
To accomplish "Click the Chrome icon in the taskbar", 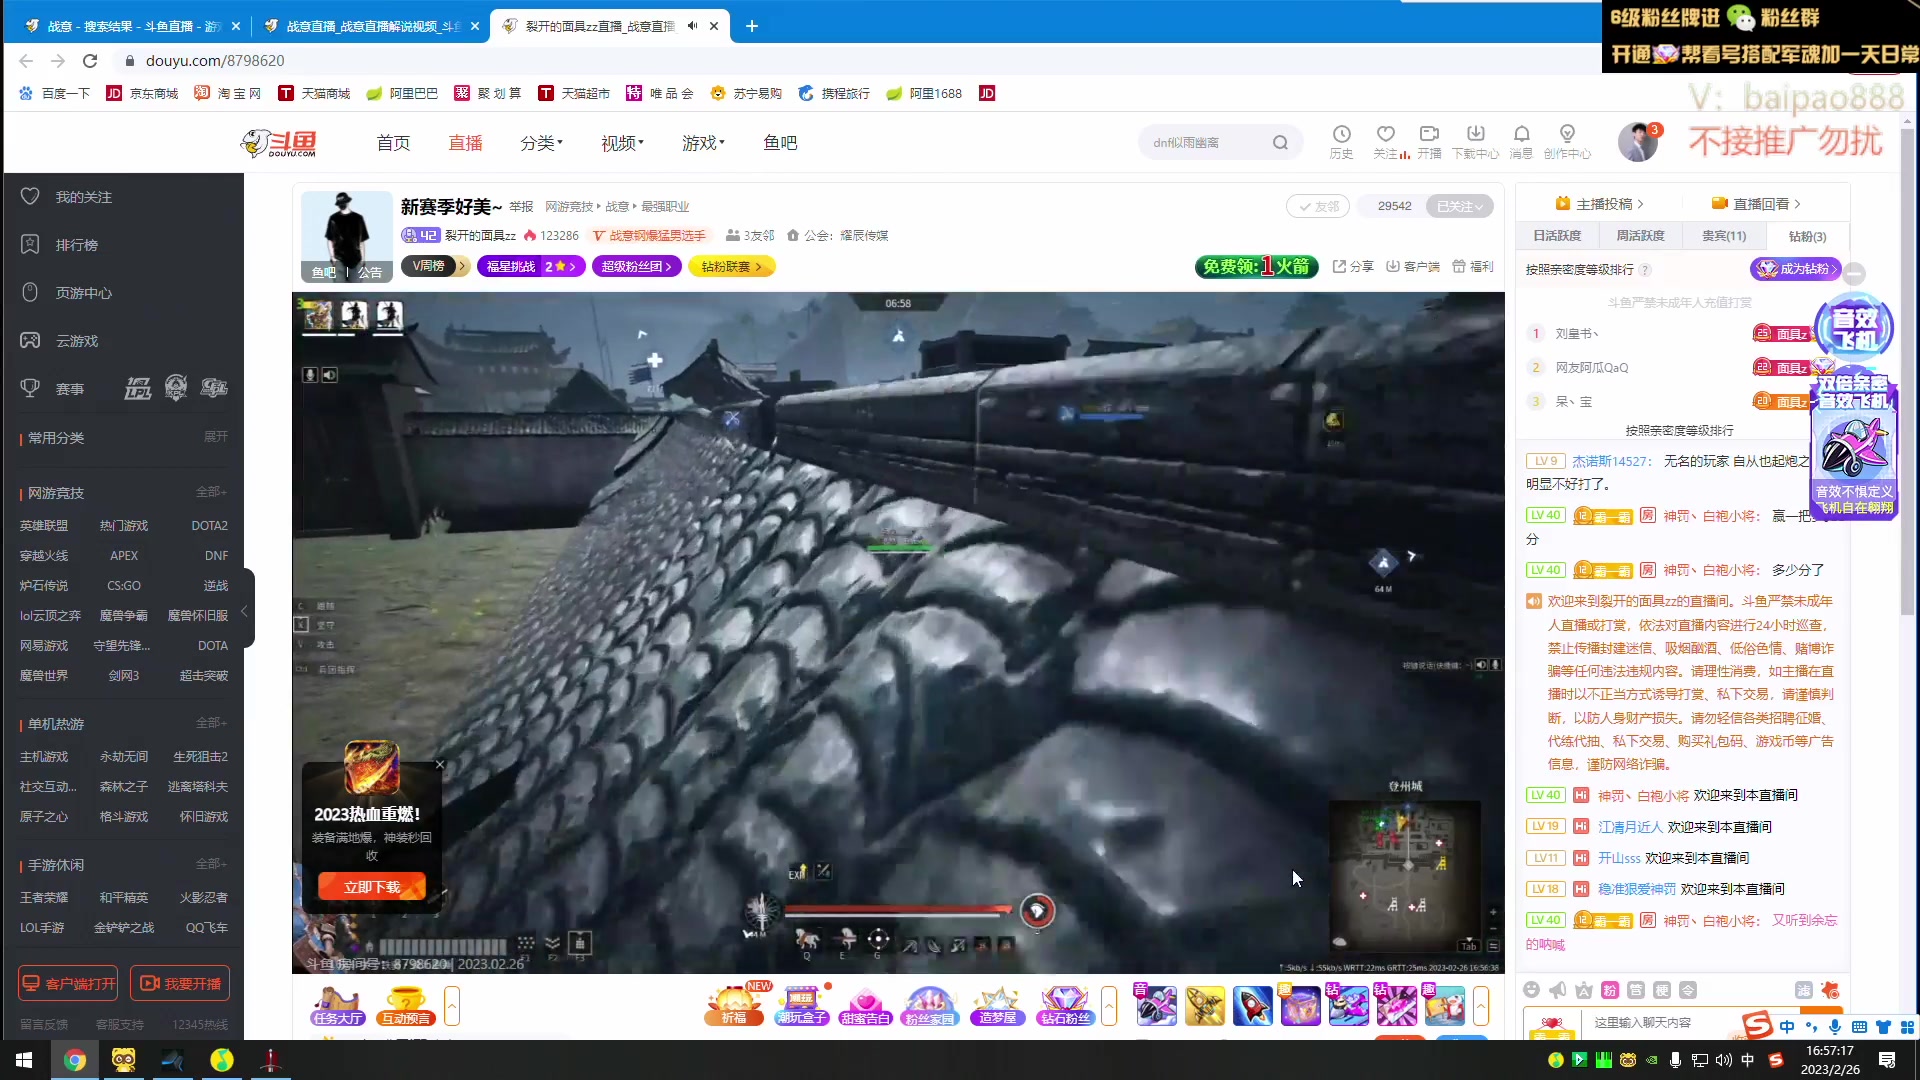I will (75, 1060).
